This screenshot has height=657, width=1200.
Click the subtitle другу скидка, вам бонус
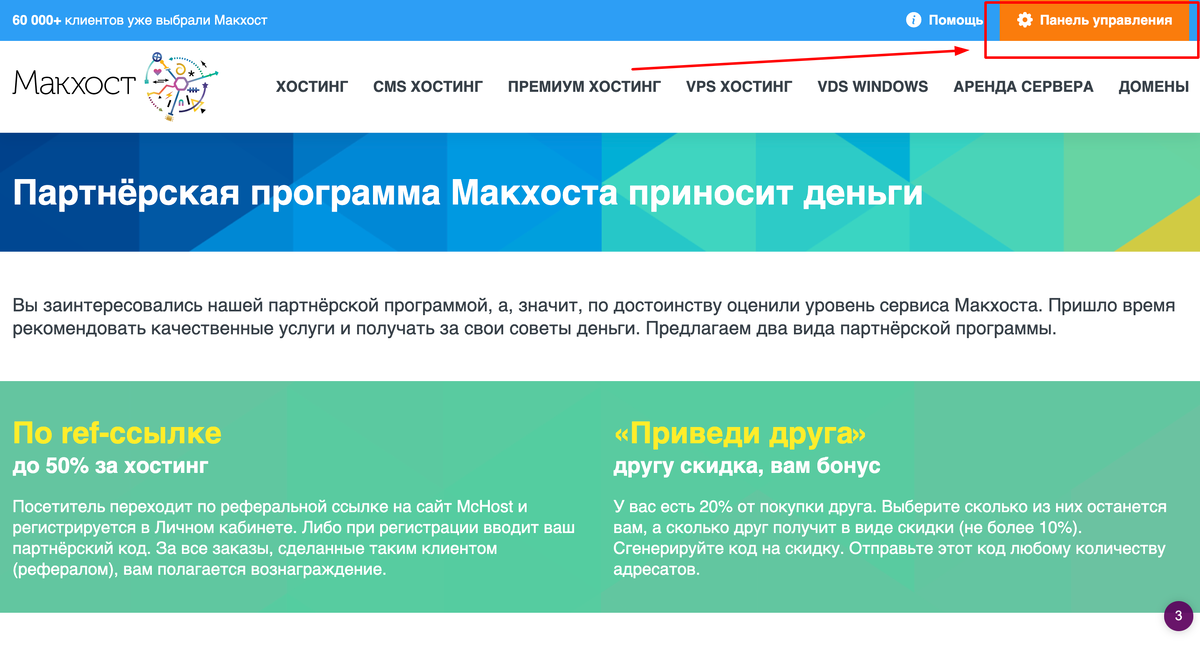pyautogui.click(x=747, y=466)
